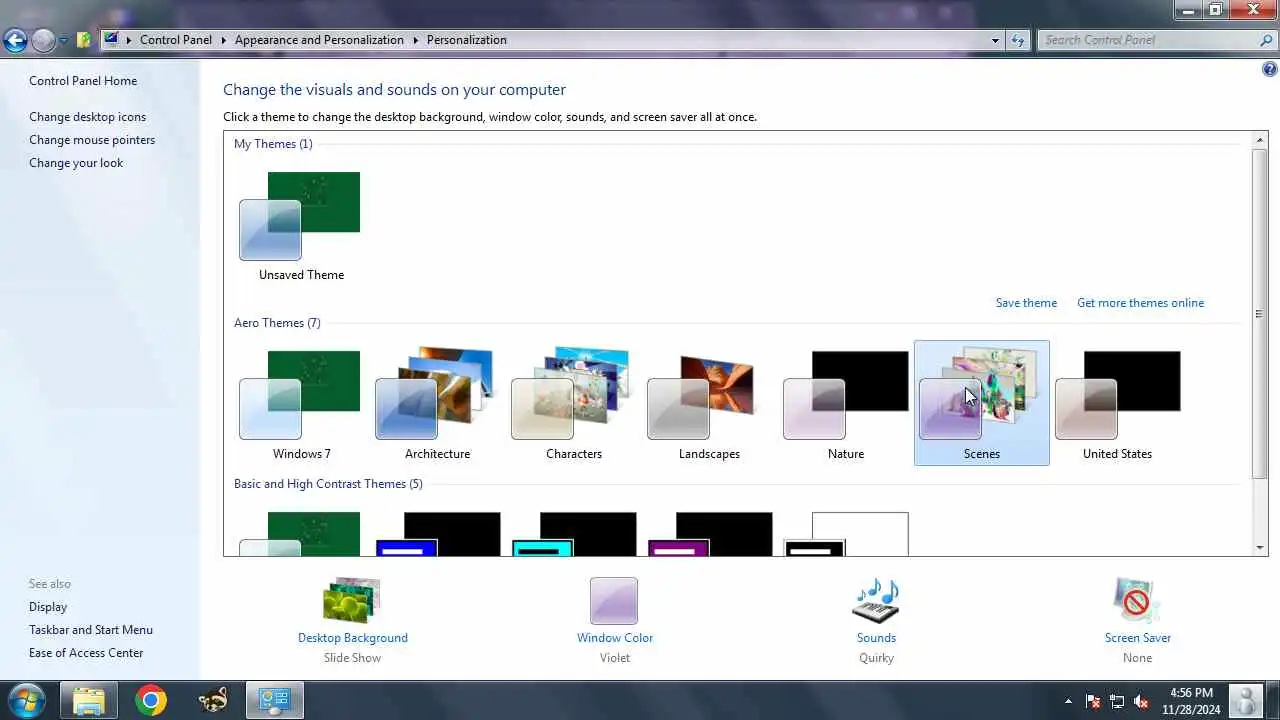Screen dimensions: 1280x720
Task: Select the Windows 7 Aero theme
Action: click(301, 404)
